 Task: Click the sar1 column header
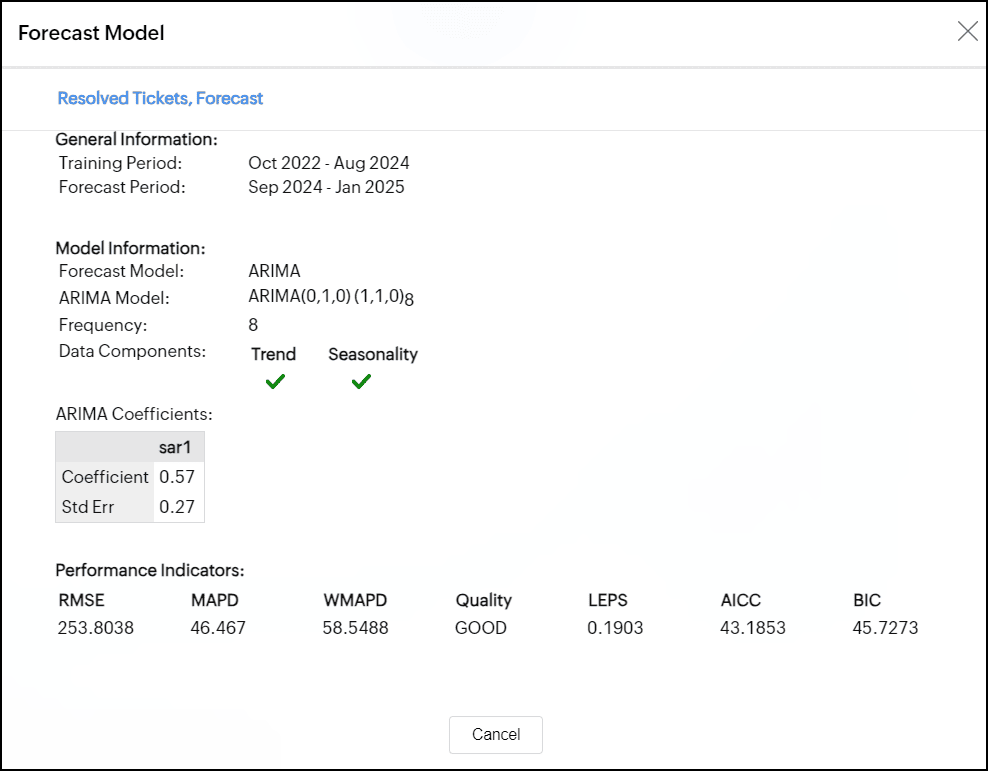point(175,447)
